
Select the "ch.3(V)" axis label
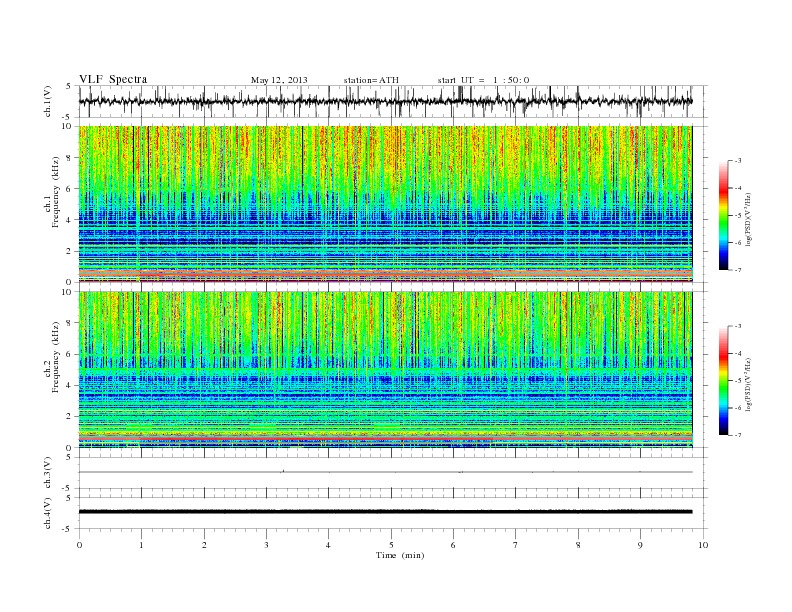click(47, 473)
